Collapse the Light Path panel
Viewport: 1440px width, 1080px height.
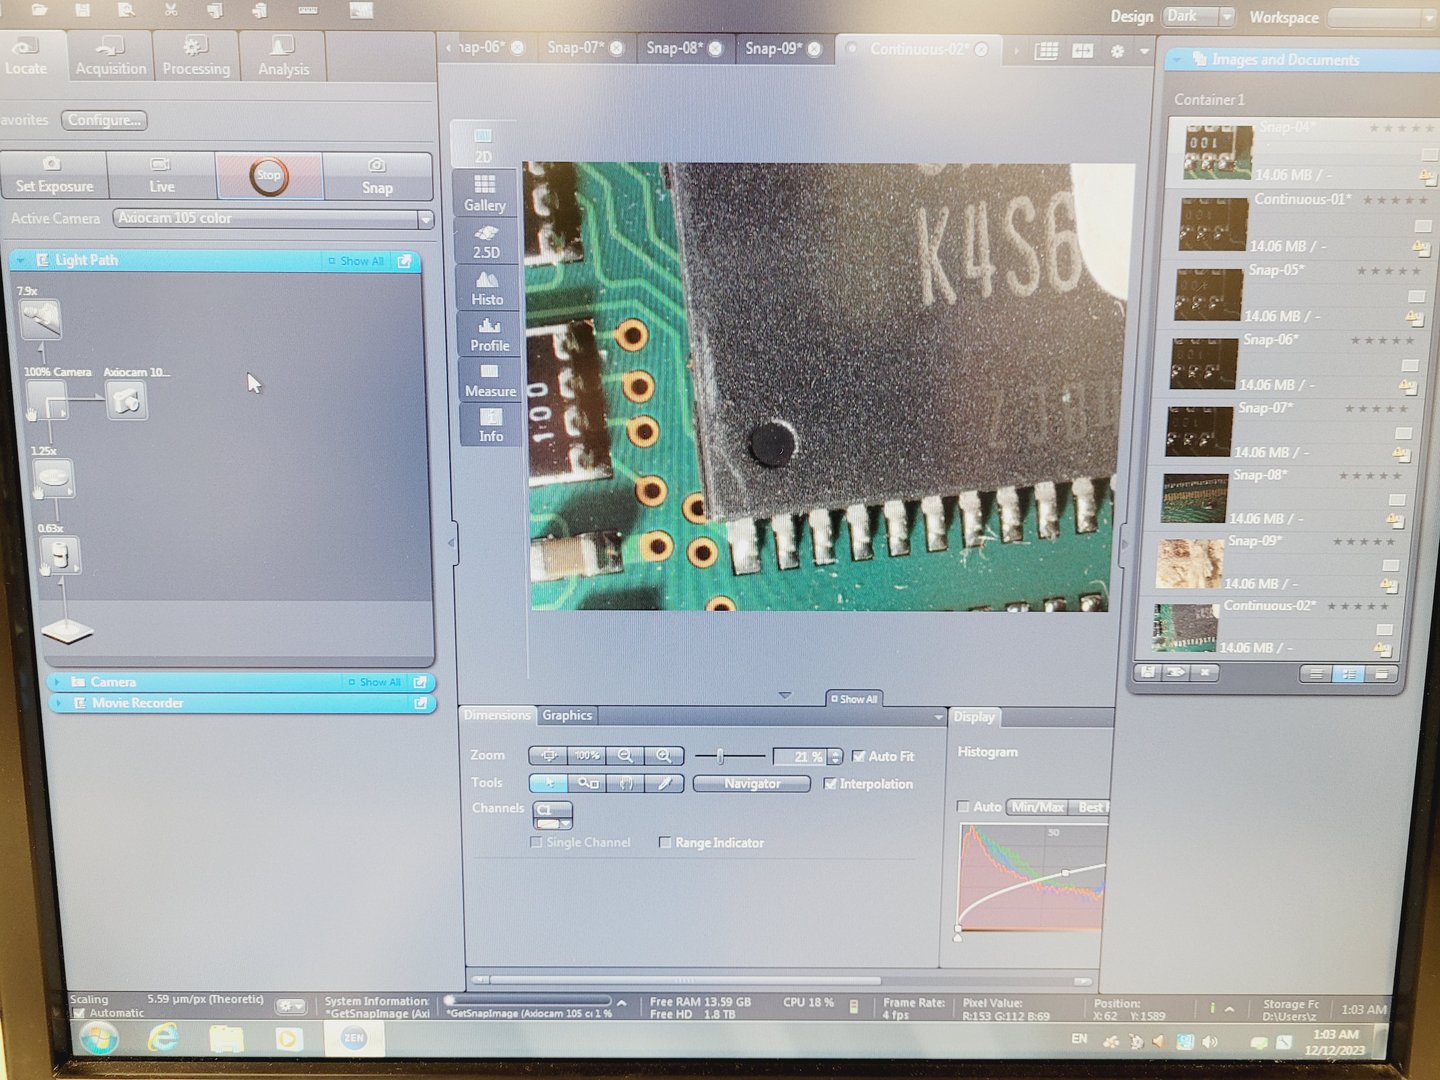20,260
